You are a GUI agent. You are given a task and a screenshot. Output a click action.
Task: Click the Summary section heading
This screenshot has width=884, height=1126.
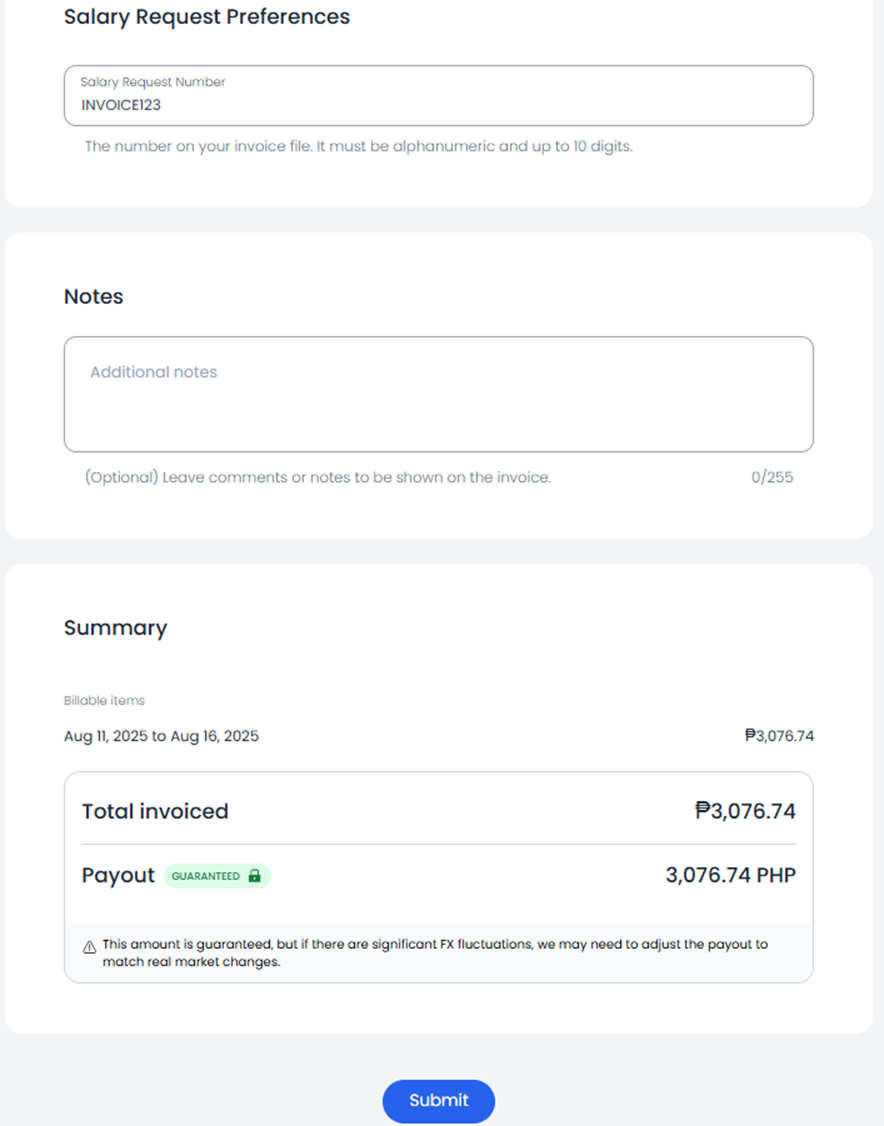click(115, 628)
